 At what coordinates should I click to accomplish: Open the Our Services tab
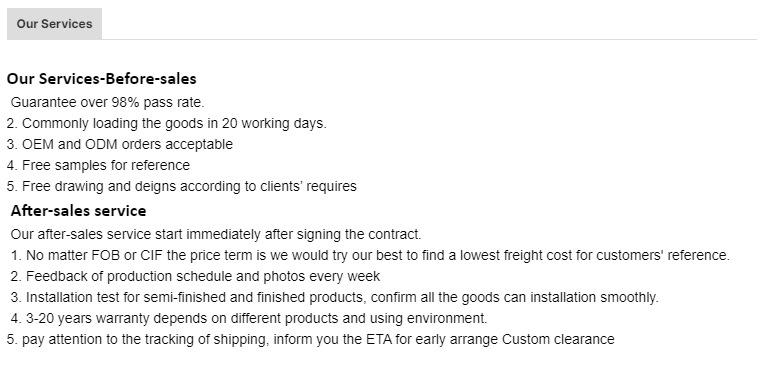point(54,24)
